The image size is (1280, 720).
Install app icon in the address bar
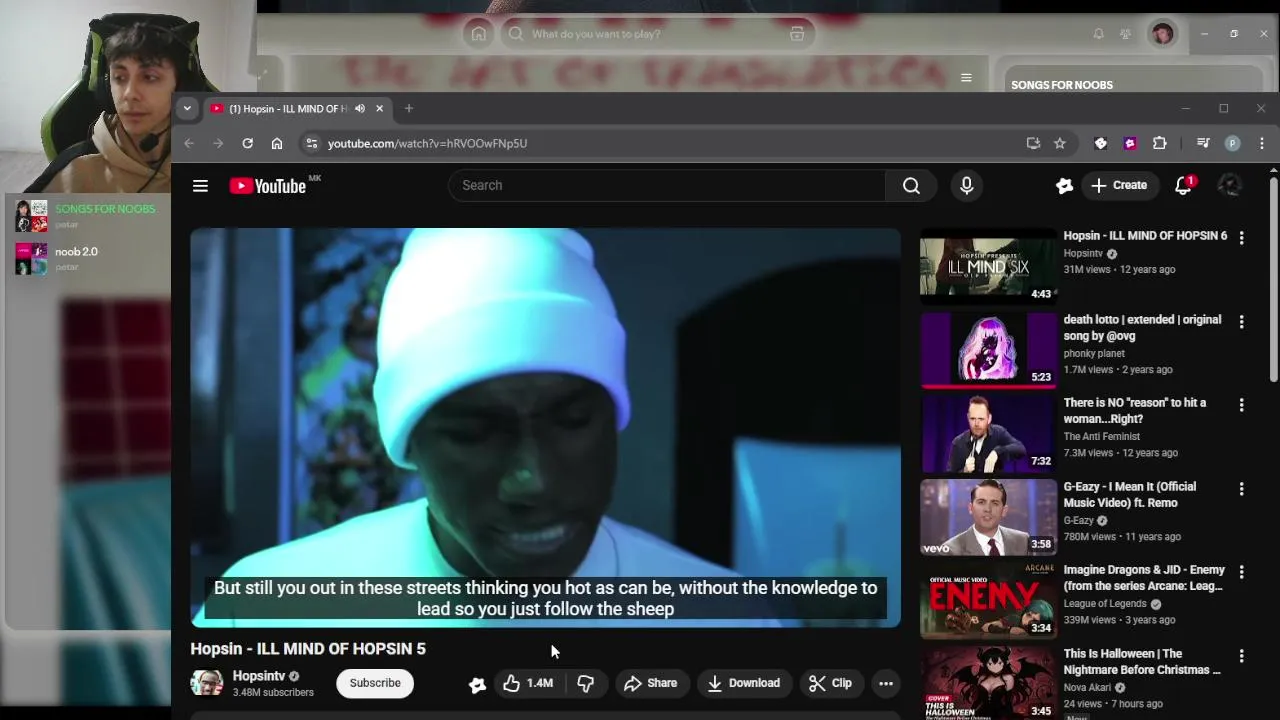[1033, 143]
